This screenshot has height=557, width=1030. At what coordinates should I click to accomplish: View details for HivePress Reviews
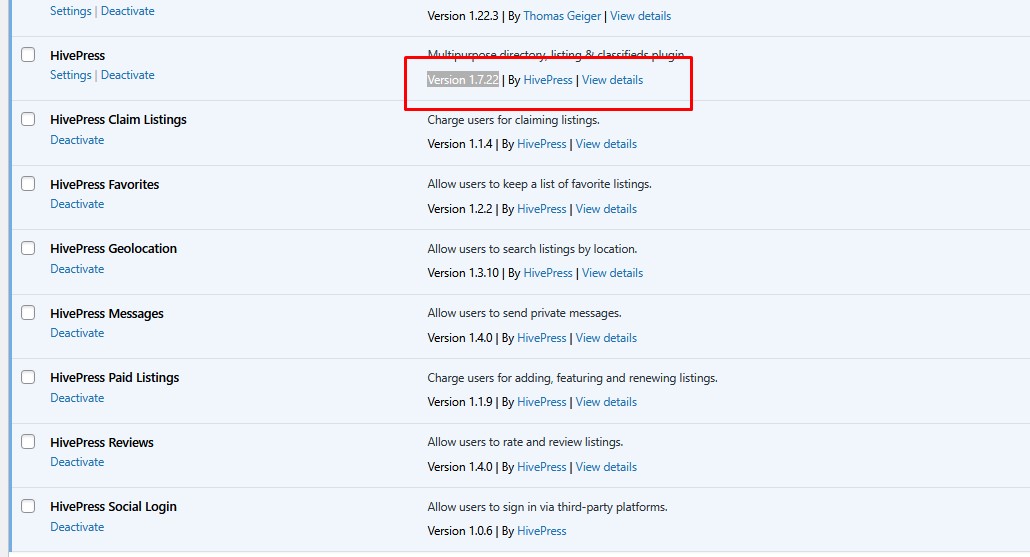click(x=606, y=467)
